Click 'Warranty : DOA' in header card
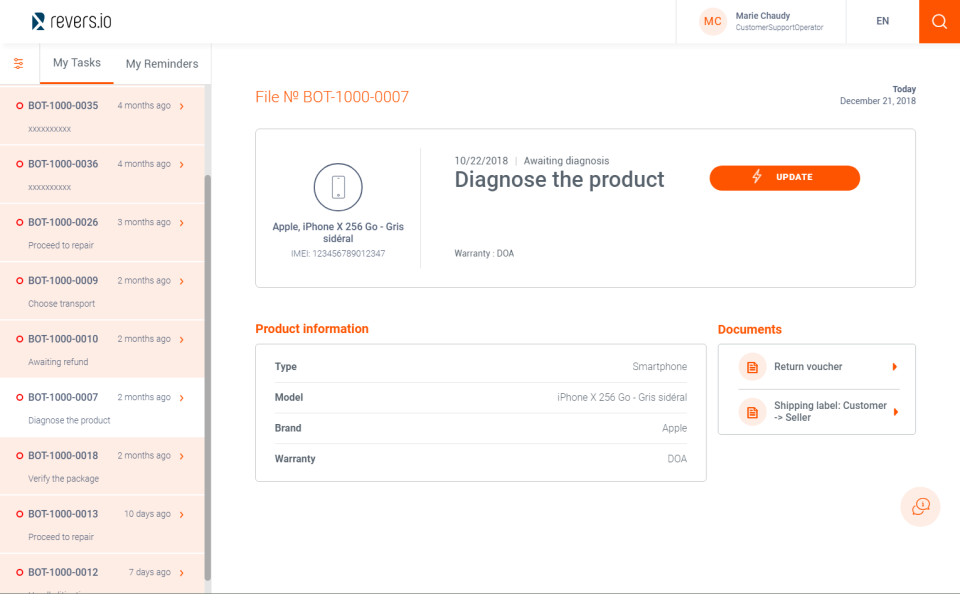 [x=484, y=254]
